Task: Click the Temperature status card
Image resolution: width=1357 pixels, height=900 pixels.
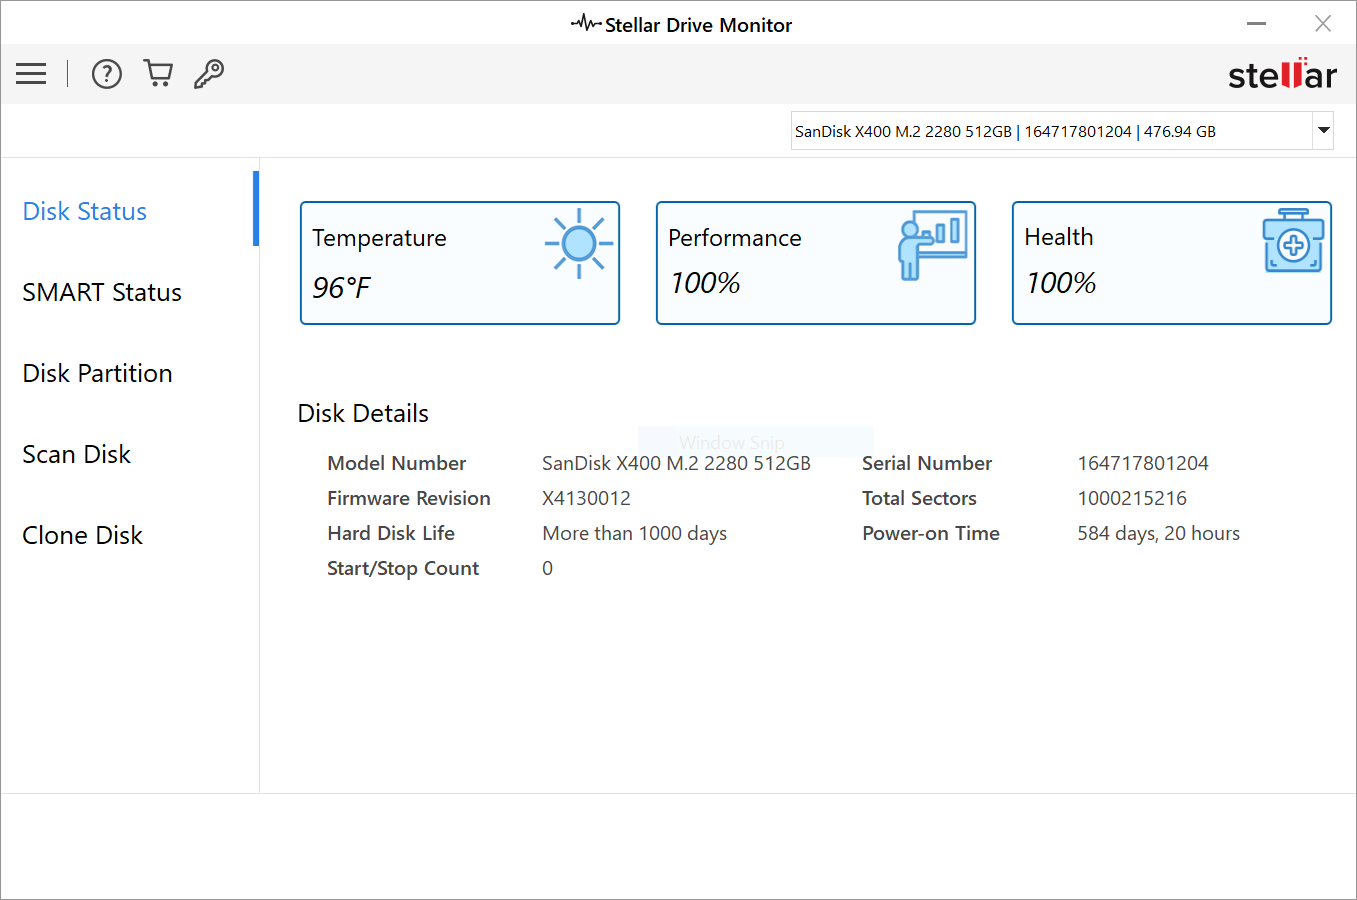Action: coord(459,263)
